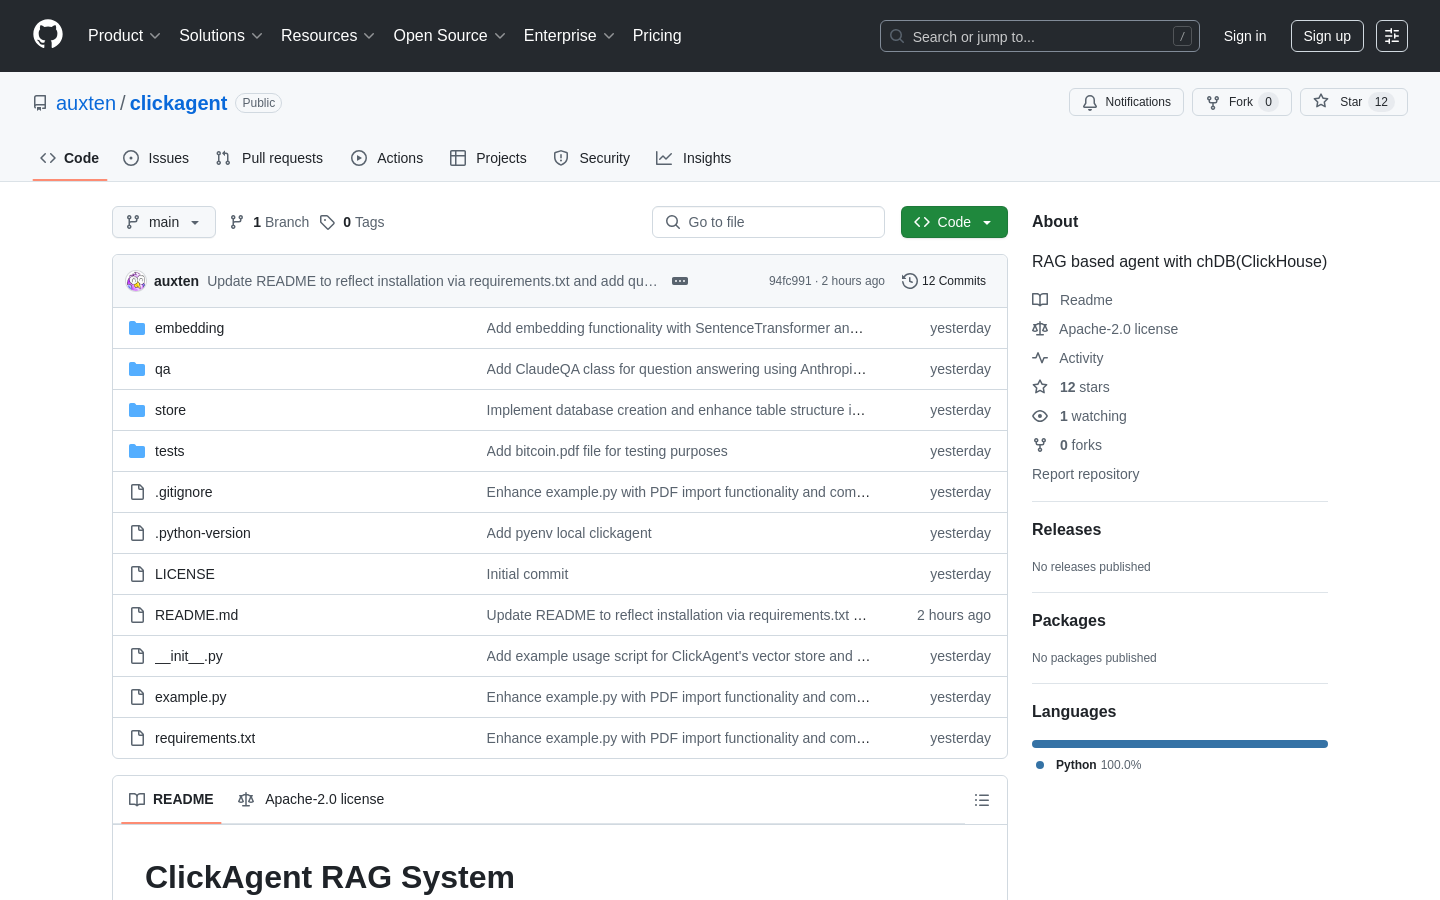This screenshot has height=900, width=1440.
Task: Expand the Open Source menu
Action: (450, 36)
